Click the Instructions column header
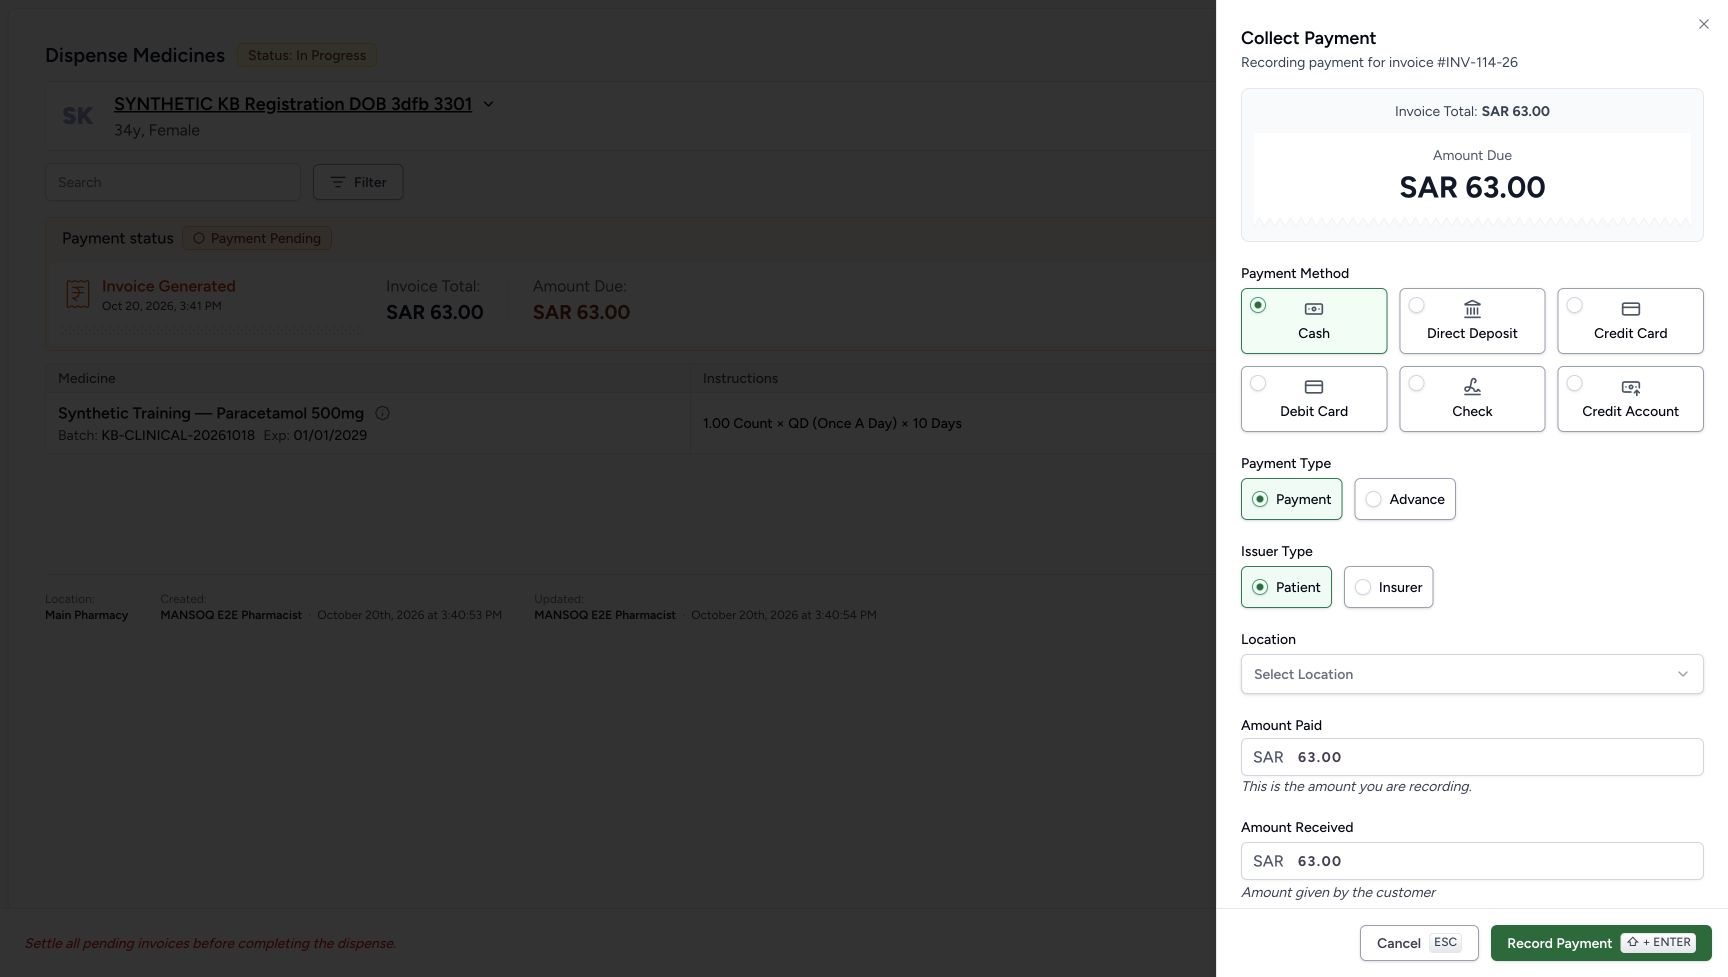Image resolution: width=1728 pixels, height=977 pixels. click(x=740, y=378)
